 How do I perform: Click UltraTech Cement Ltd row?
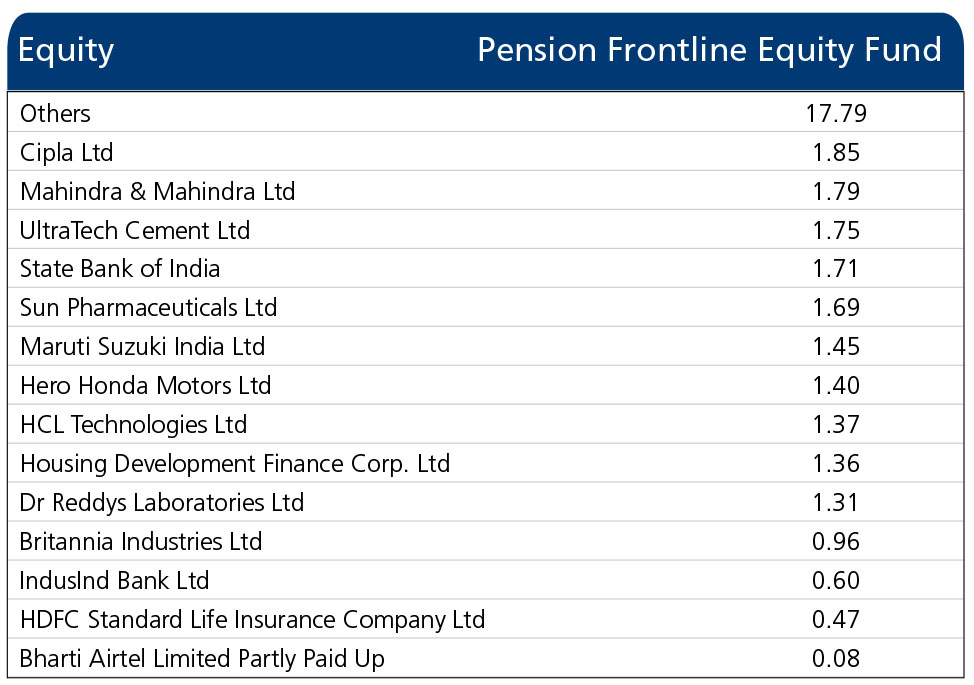pyautogui.click(x=486, y=230)
